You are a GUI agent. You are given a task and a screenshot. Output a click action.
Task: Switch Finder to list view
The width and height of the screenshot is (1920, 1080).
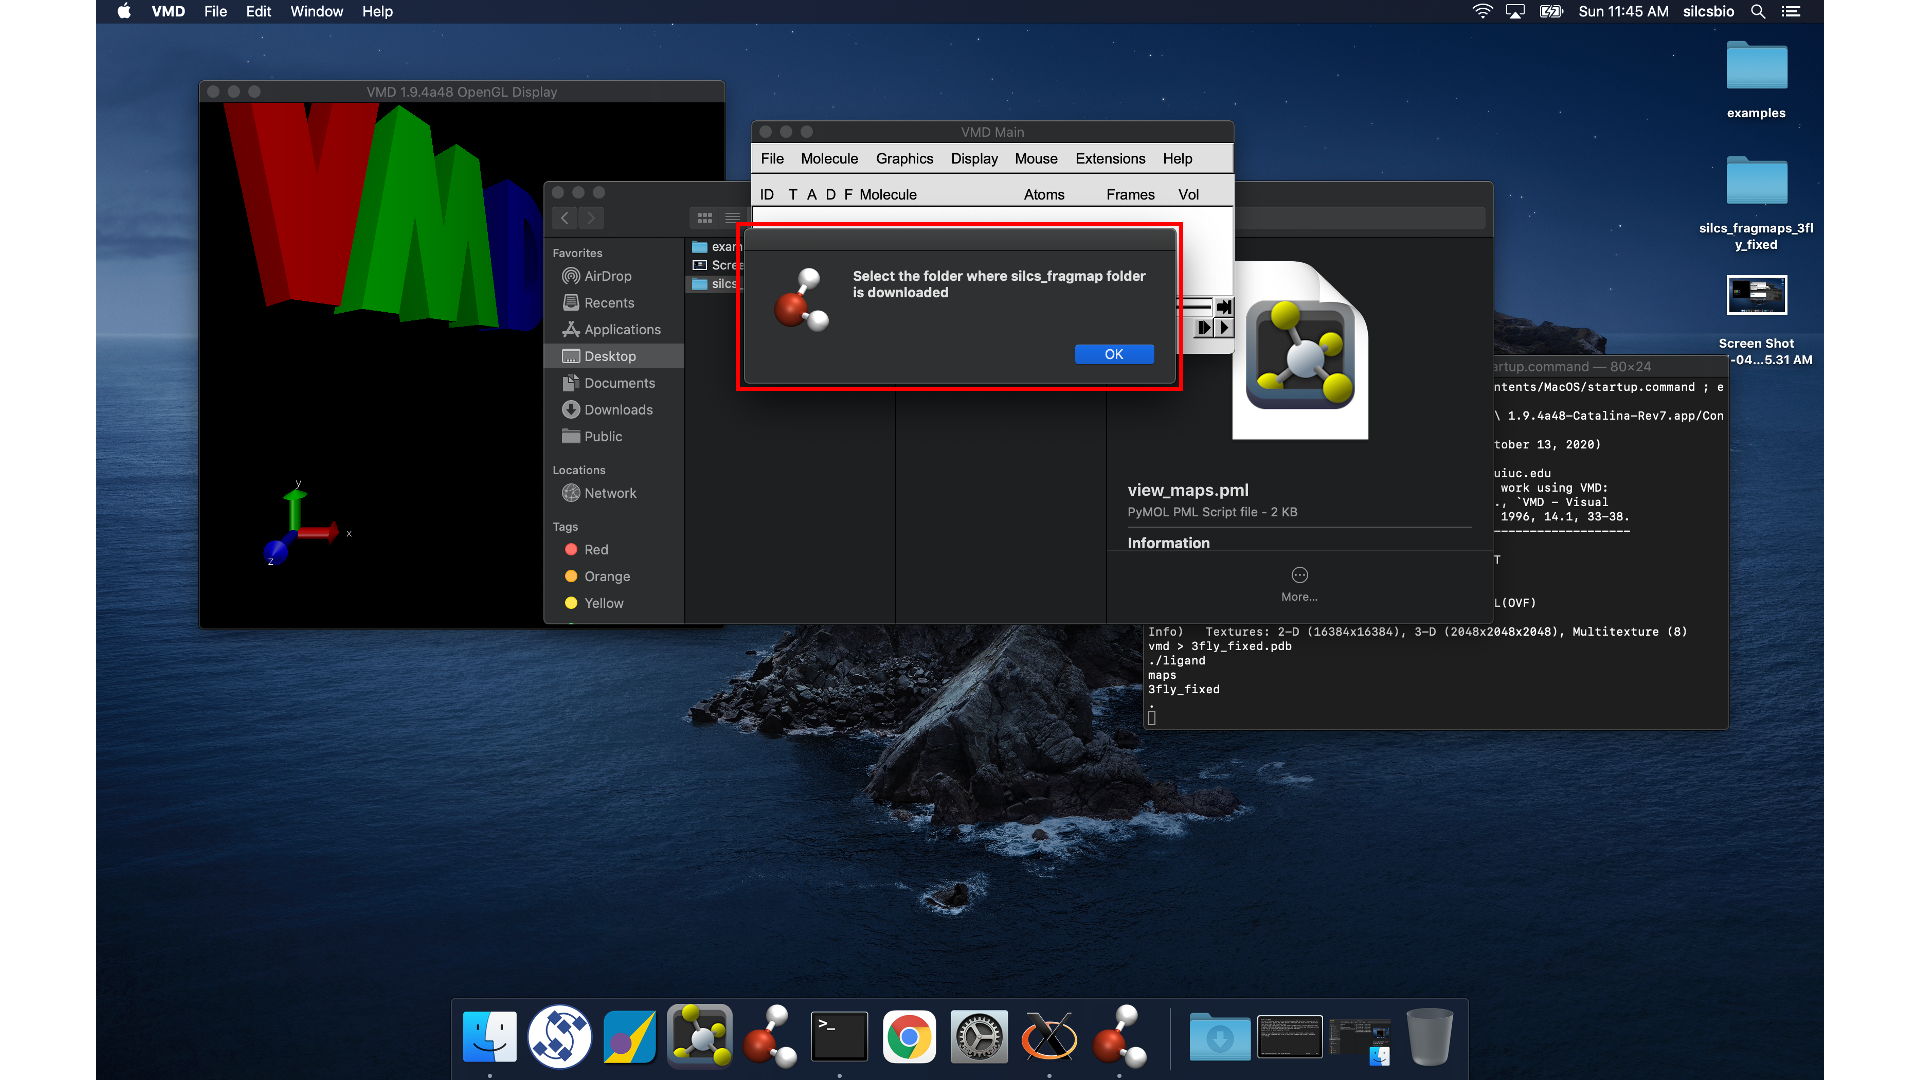point(732,217)
